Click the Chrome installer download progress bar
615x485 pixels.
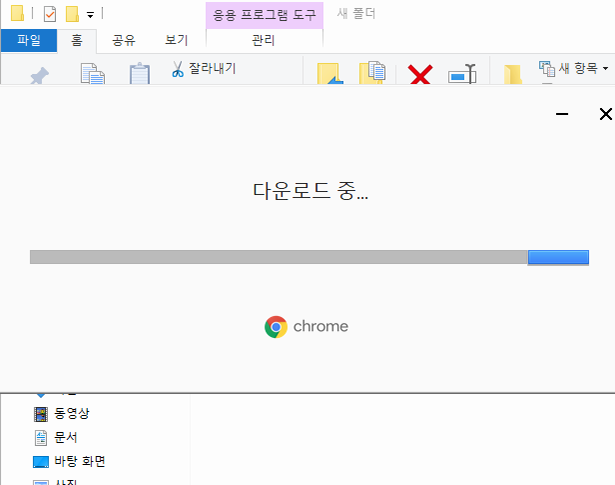[x=309, y=257]
